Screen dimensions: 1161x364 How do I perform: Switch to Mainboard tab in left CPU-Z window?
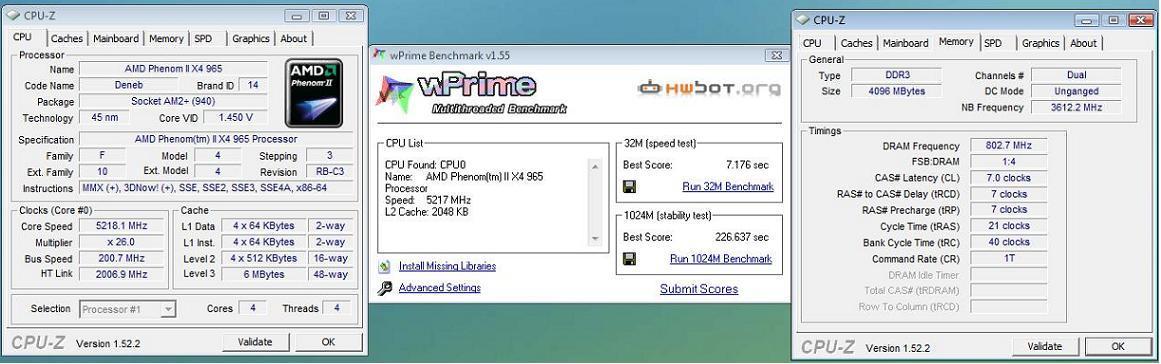click(116, 38)
